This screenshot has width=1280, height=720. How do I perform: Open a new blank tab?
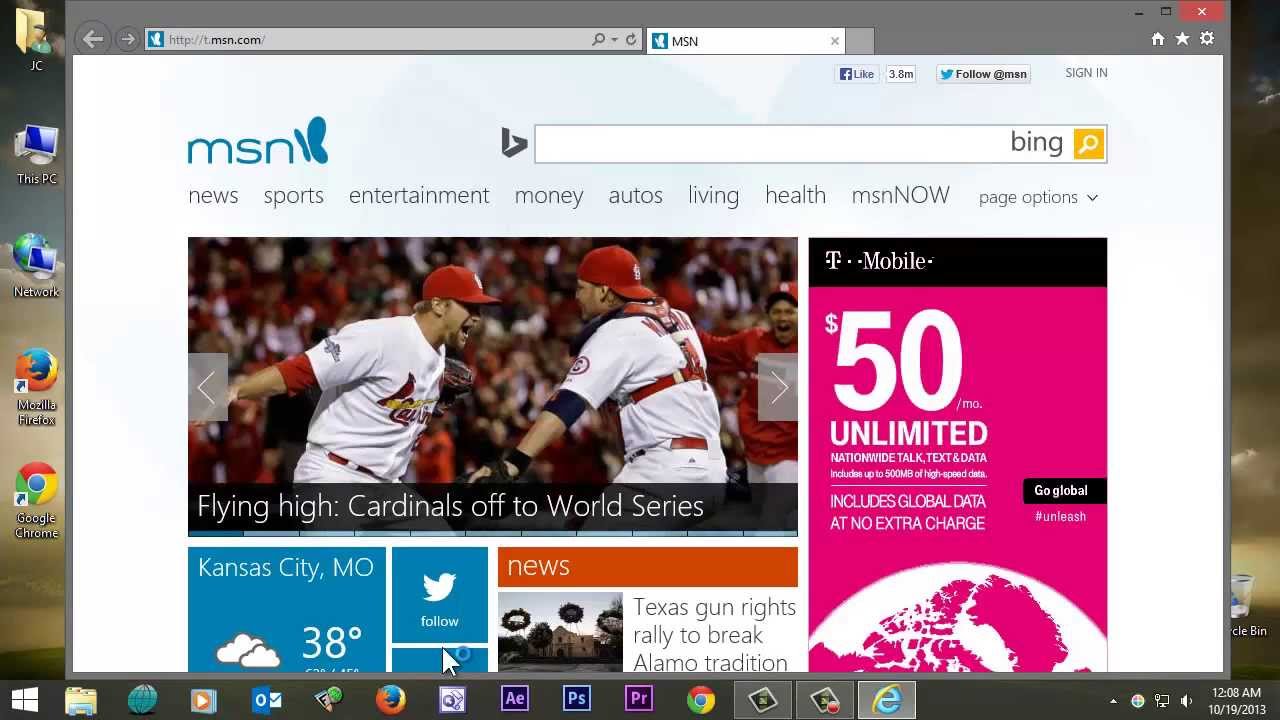860,41
